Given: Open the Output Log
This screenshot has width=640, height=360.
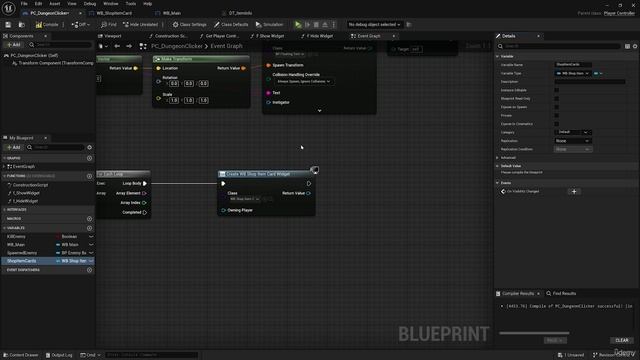Looking at the screenshot, I should (59, 355).
